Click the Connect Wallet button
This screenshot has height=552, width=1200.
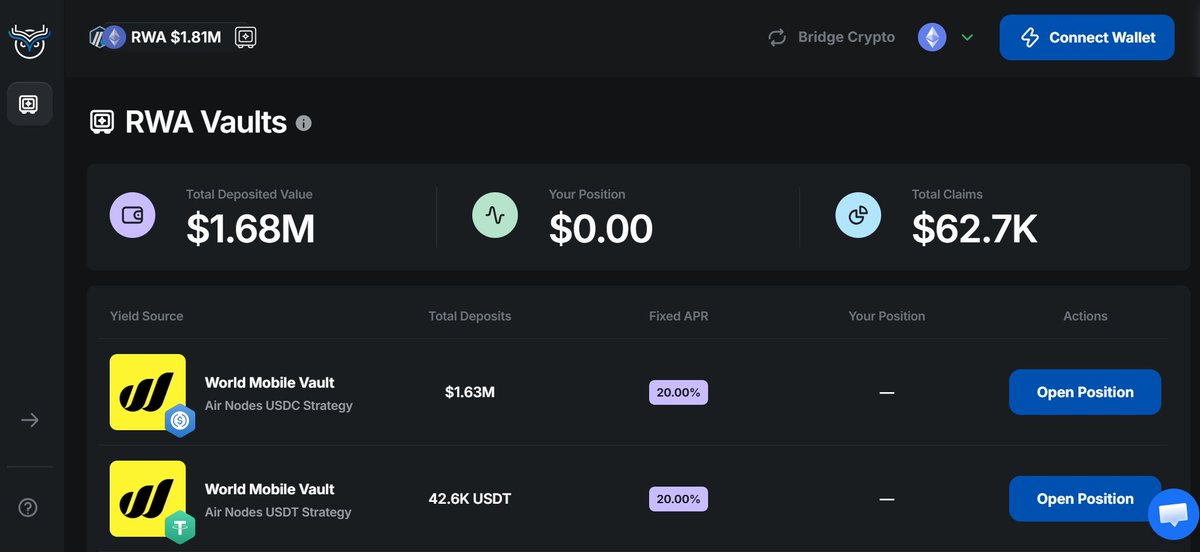[1087, 38]
